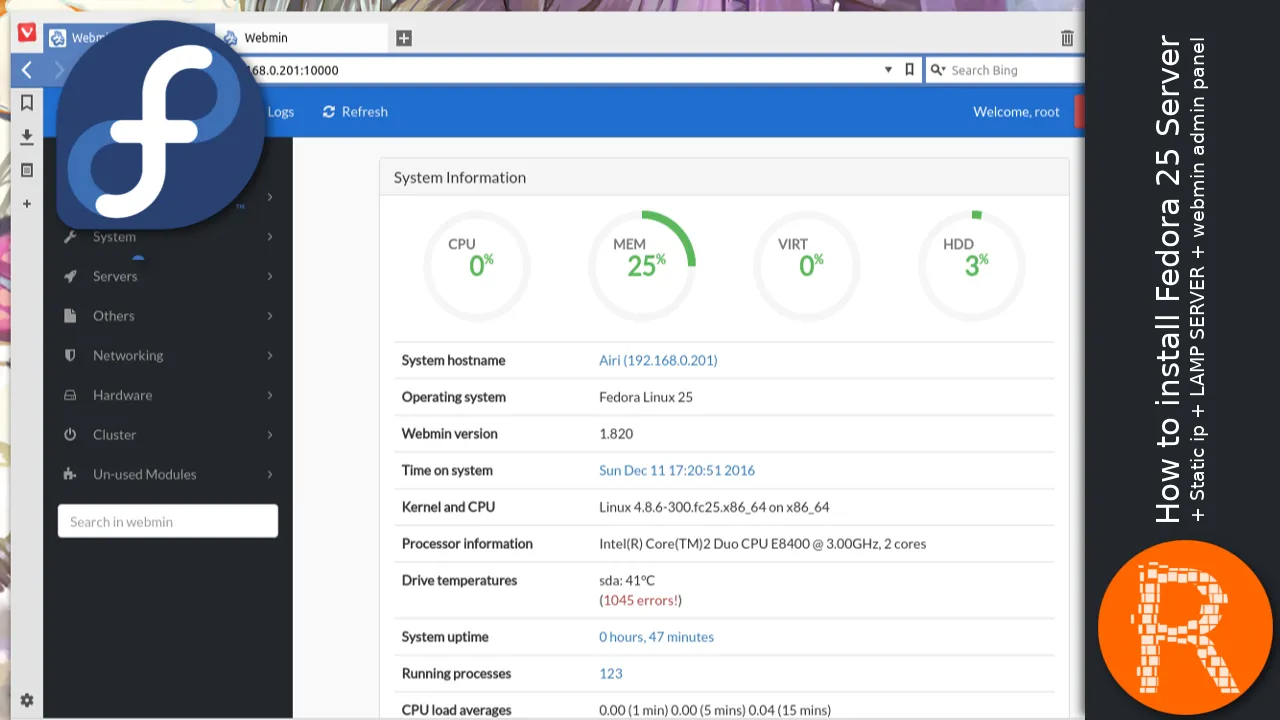Open the address bar history dropdown arrow

coord(888,70)
